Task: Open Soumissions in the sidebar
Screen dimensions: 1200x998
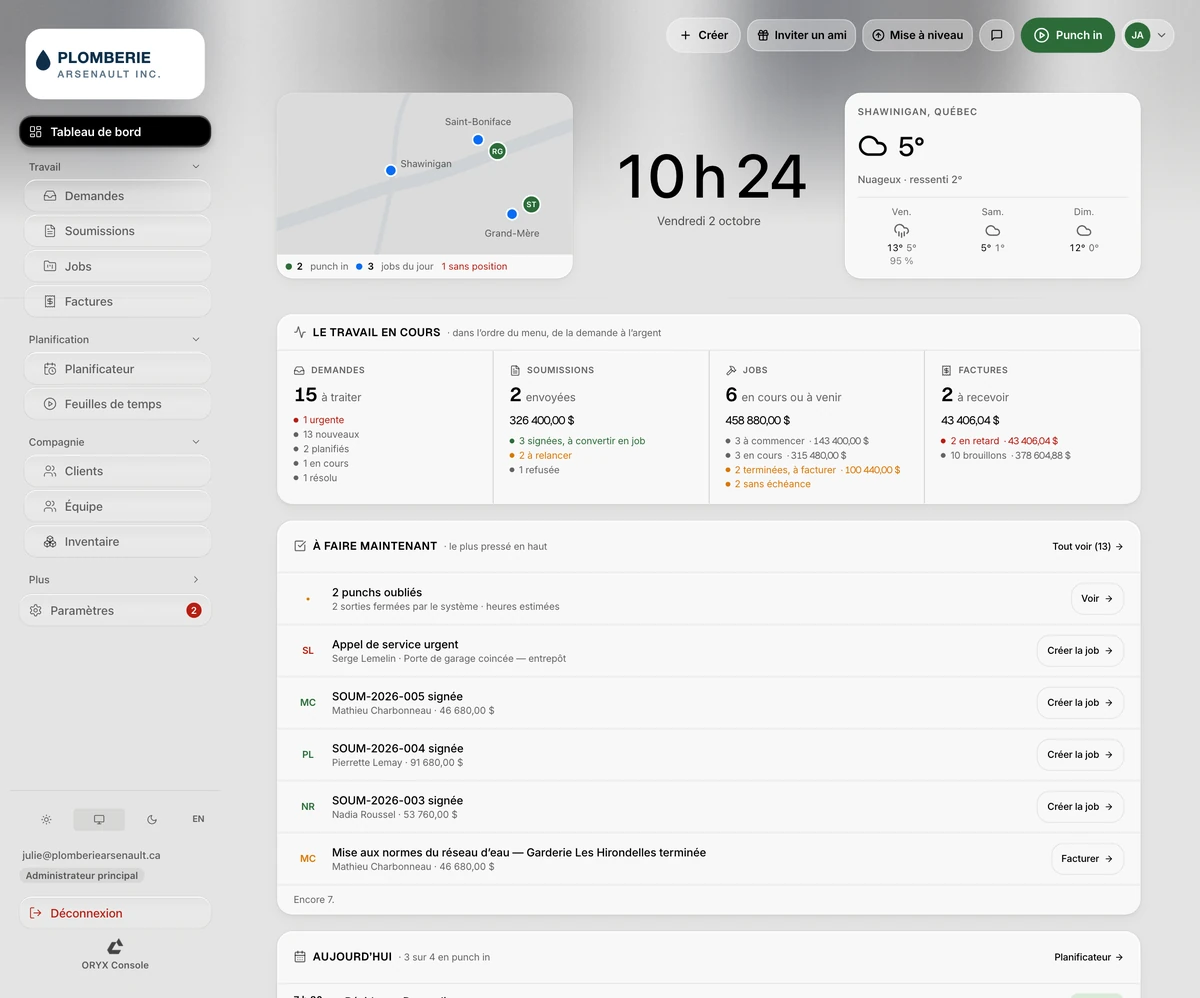Action: point(117,231)
